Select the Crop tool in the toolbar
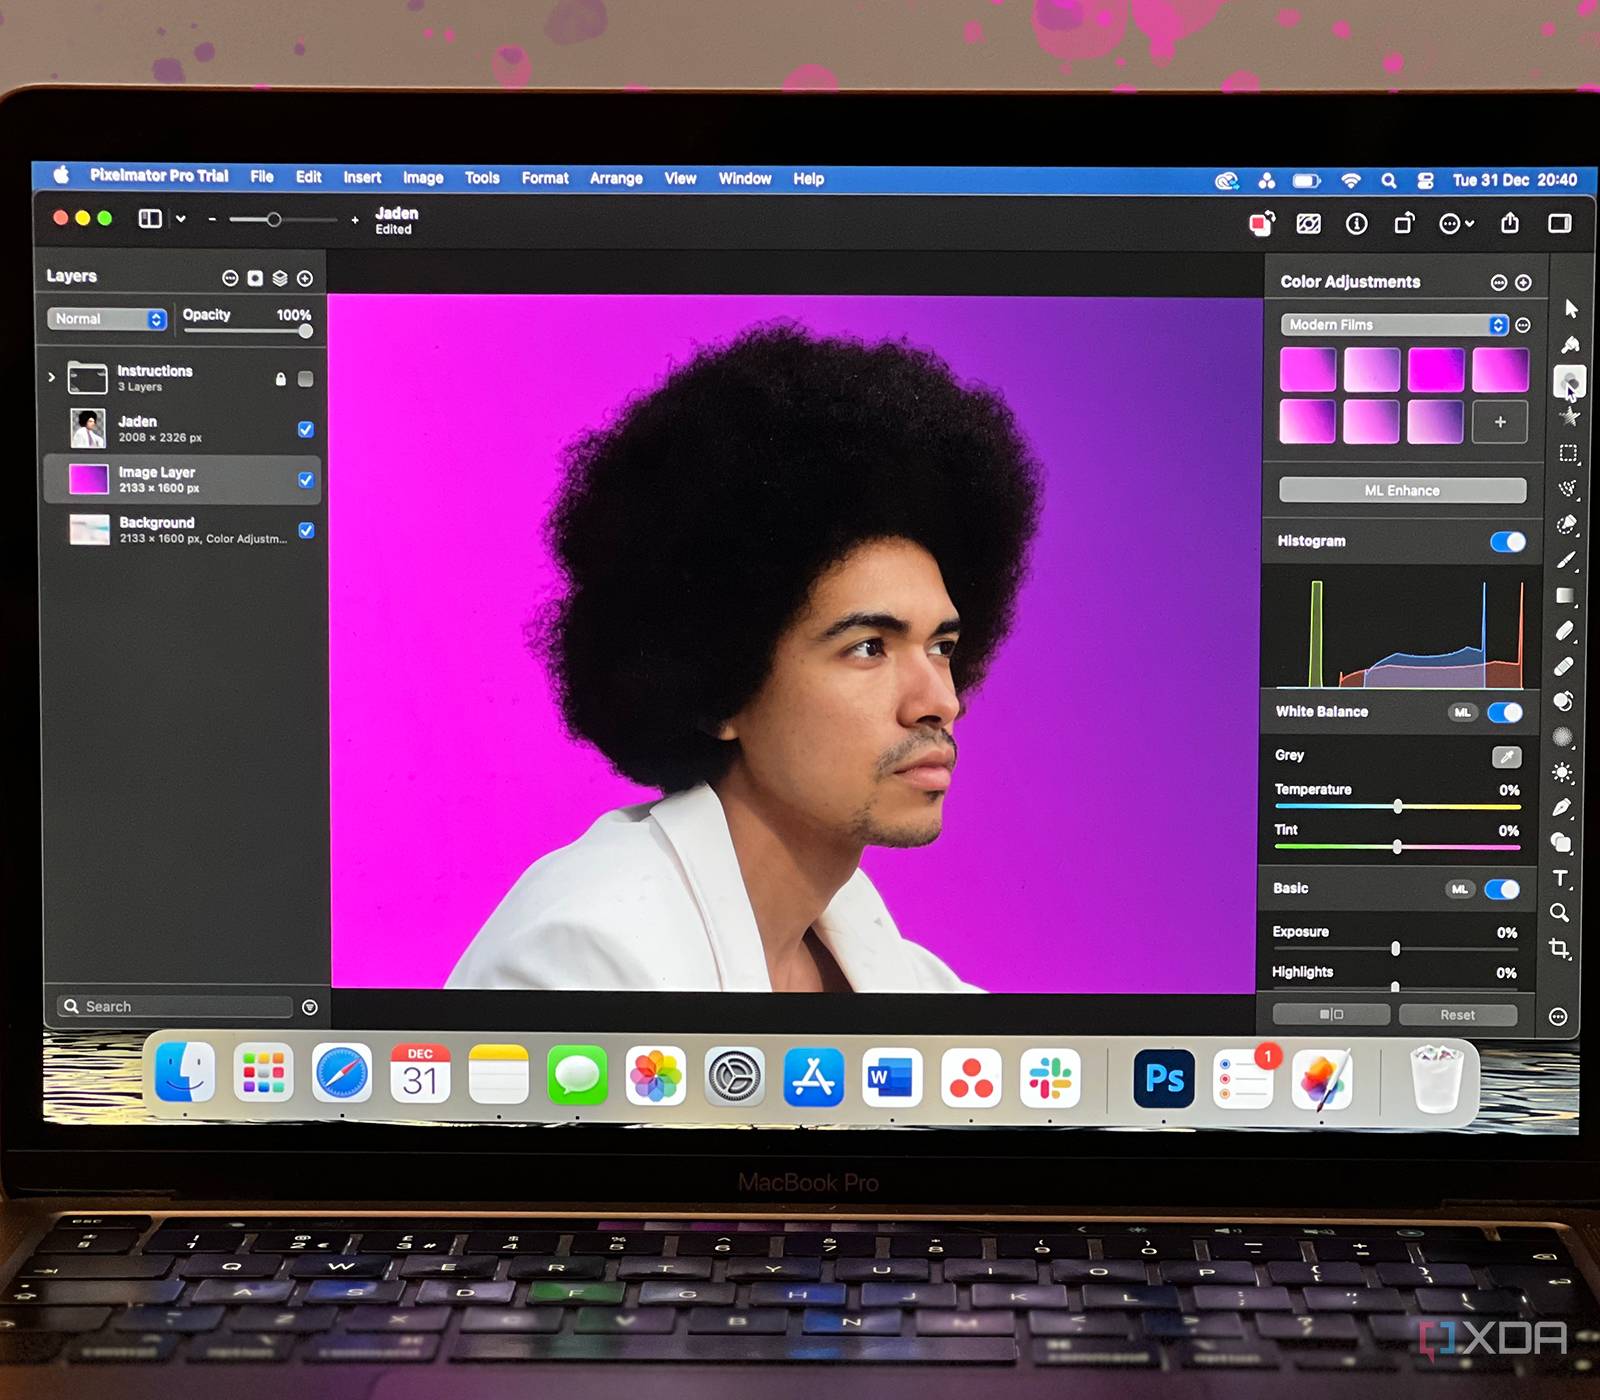The image size is (1600, 1400). pos(1559,948)
